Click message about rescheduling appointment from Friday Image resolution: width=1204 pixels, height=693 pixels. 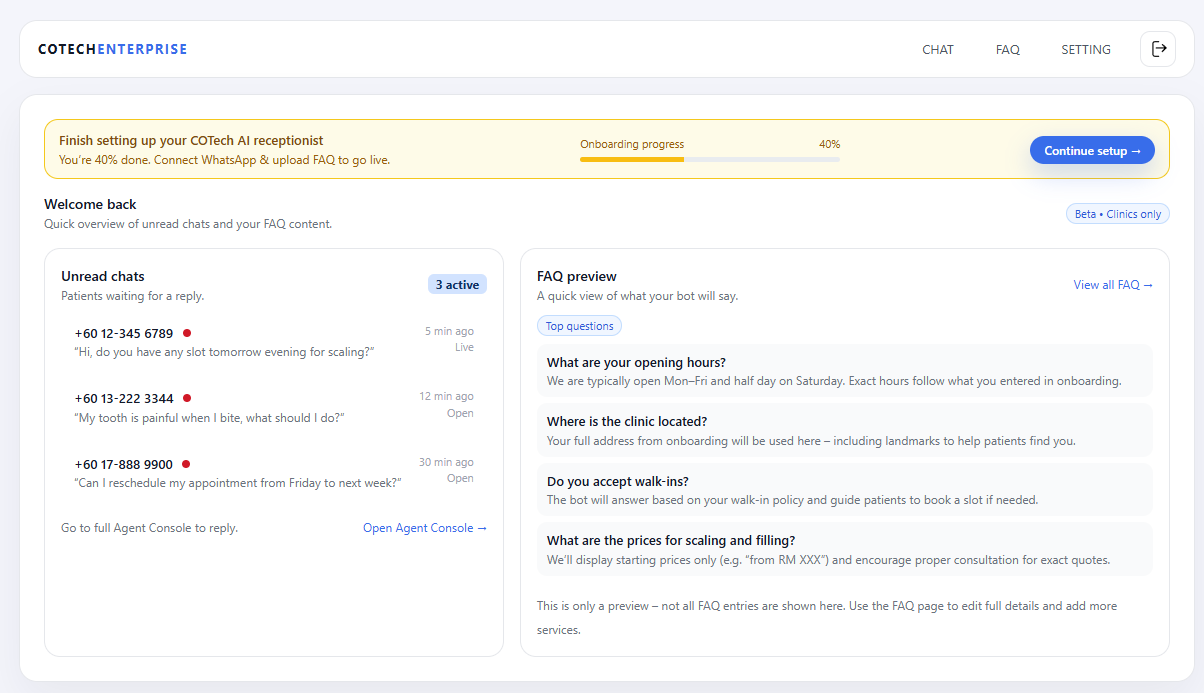coord(238,483)
